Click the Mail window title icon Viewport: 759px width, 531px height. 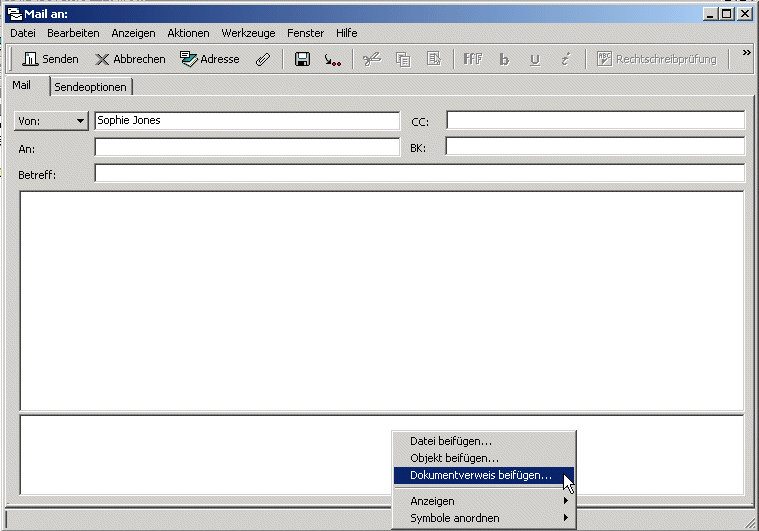pyautogui.click(x=15, y=14)
